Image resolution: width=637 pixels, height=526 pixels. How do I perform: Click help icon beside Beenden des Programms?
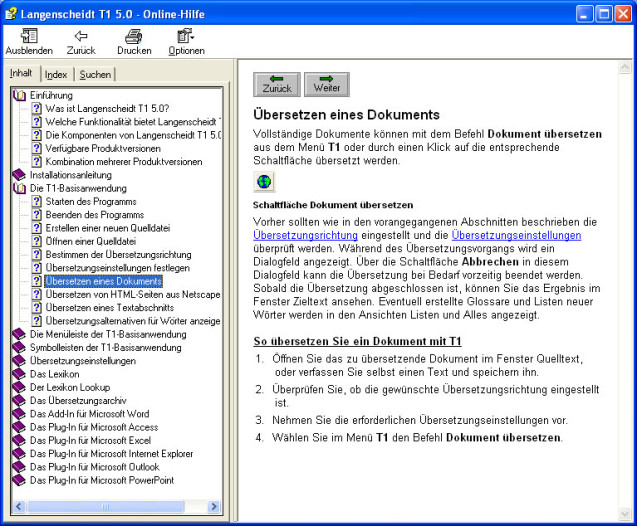(37, 215)
